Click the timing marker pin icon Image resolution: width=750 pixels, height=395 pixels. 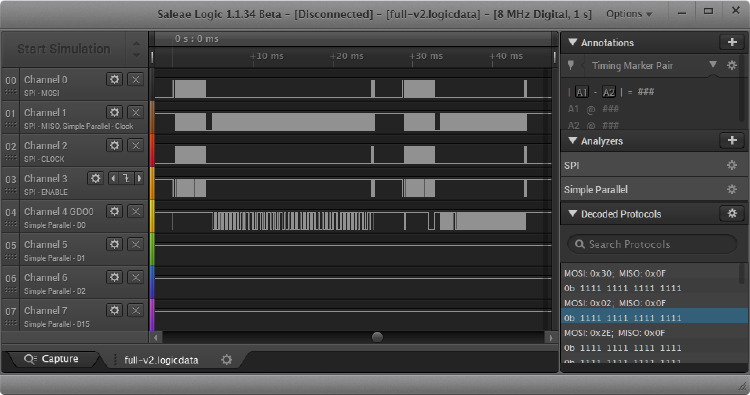[571, 66]
